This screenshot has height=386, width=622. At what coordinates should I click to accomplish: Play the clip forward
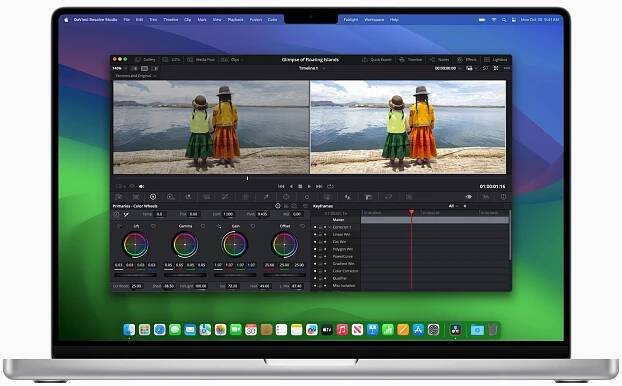coord(309,186)
